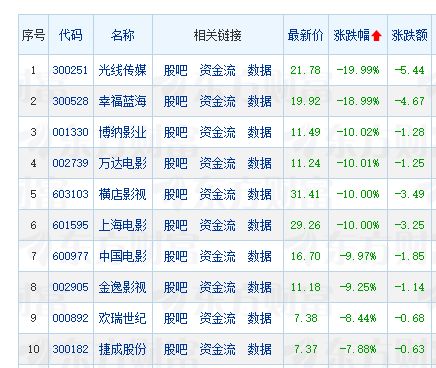Open 资金流 for 博纳影业
This screenshot has width=436, height=368.
tap(217, 132)
